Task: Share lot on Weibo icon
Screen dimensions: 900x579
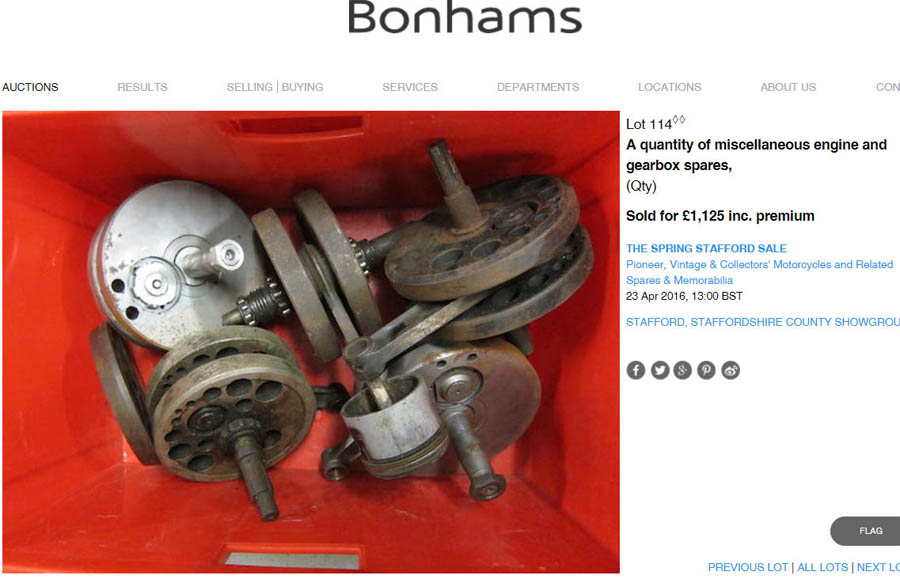Action: pos(730,370)
